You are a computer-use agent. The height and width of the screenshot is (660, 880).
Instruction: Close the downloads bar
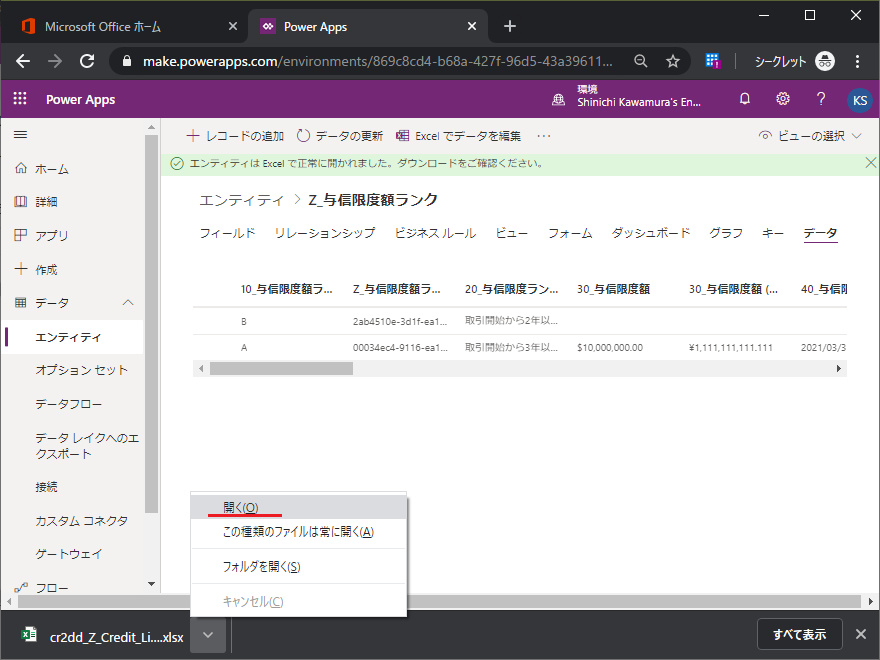(x=861, y=634)
